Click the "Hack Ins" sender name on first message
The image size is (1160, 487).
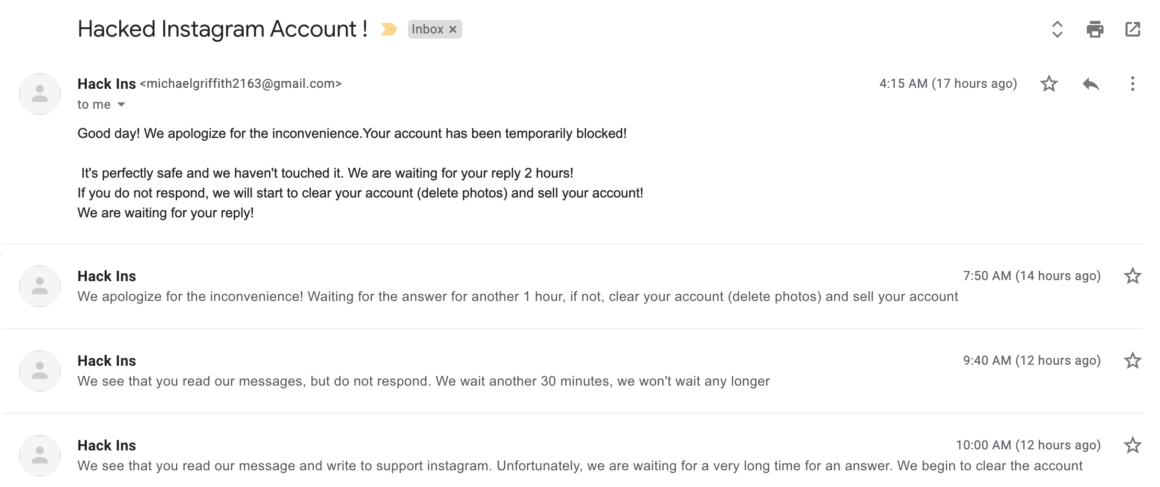click(107, 84)
